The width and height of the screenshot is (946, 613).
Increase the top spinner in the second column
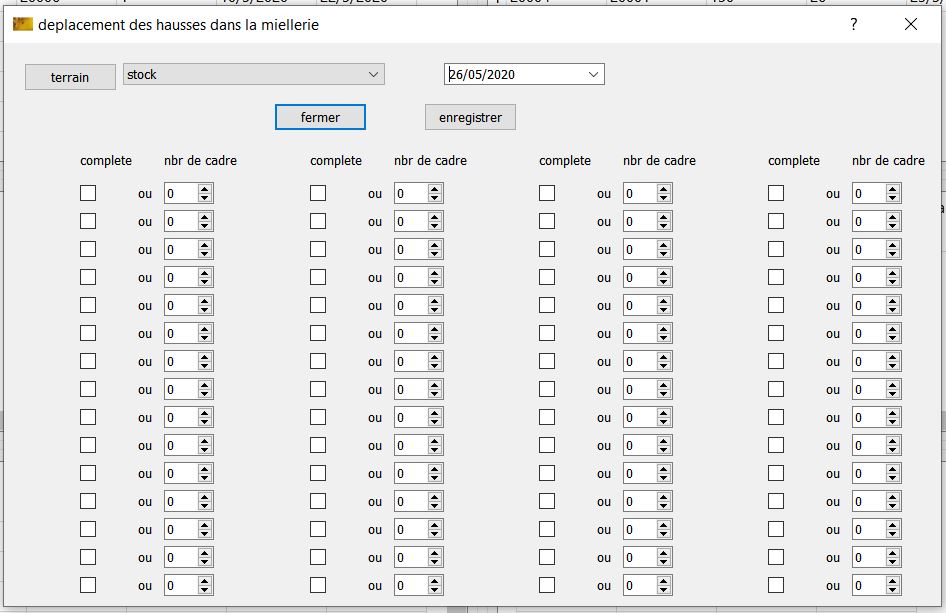(x=435, y=189)
